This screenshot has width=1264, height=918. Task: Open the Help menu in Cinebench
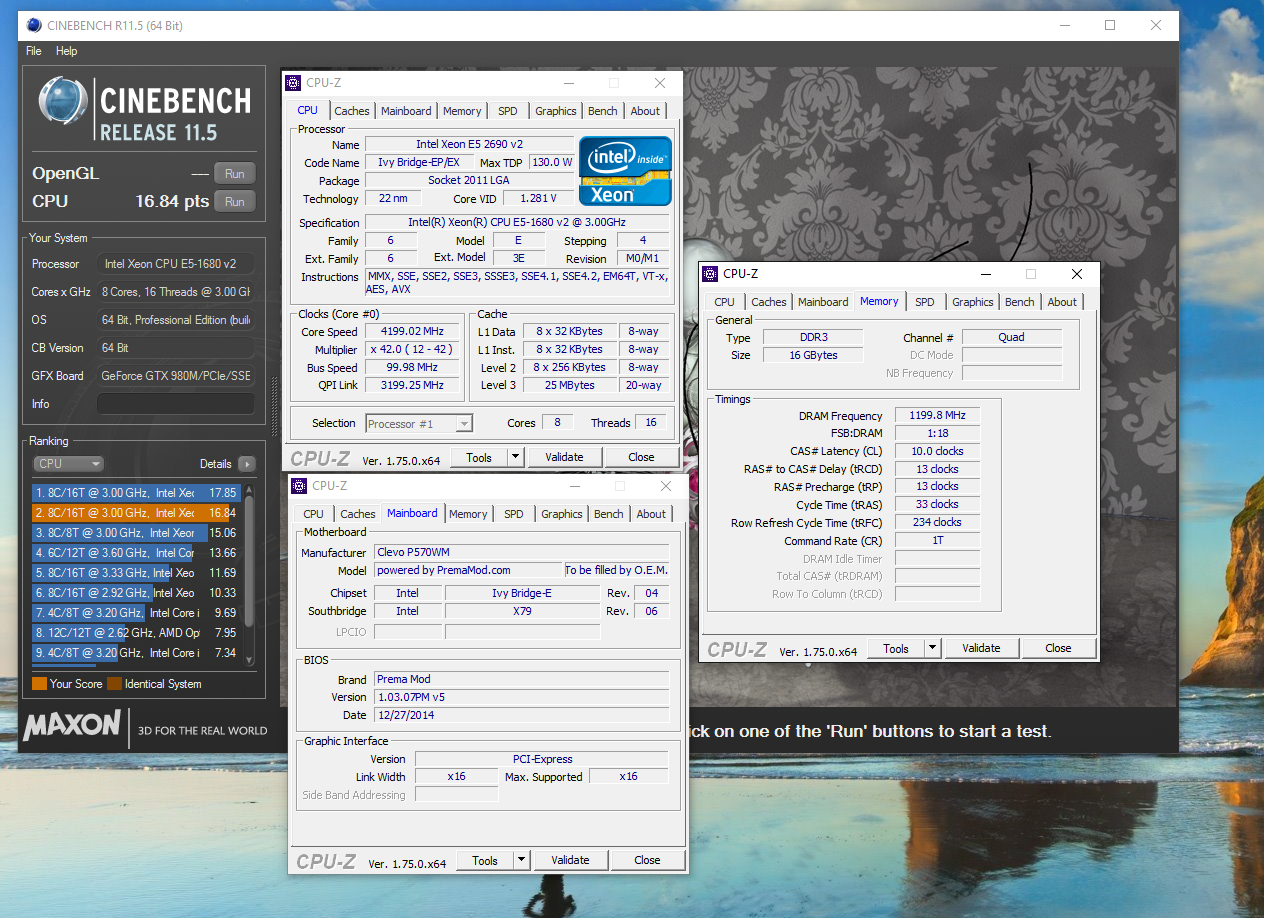point(66,51)
